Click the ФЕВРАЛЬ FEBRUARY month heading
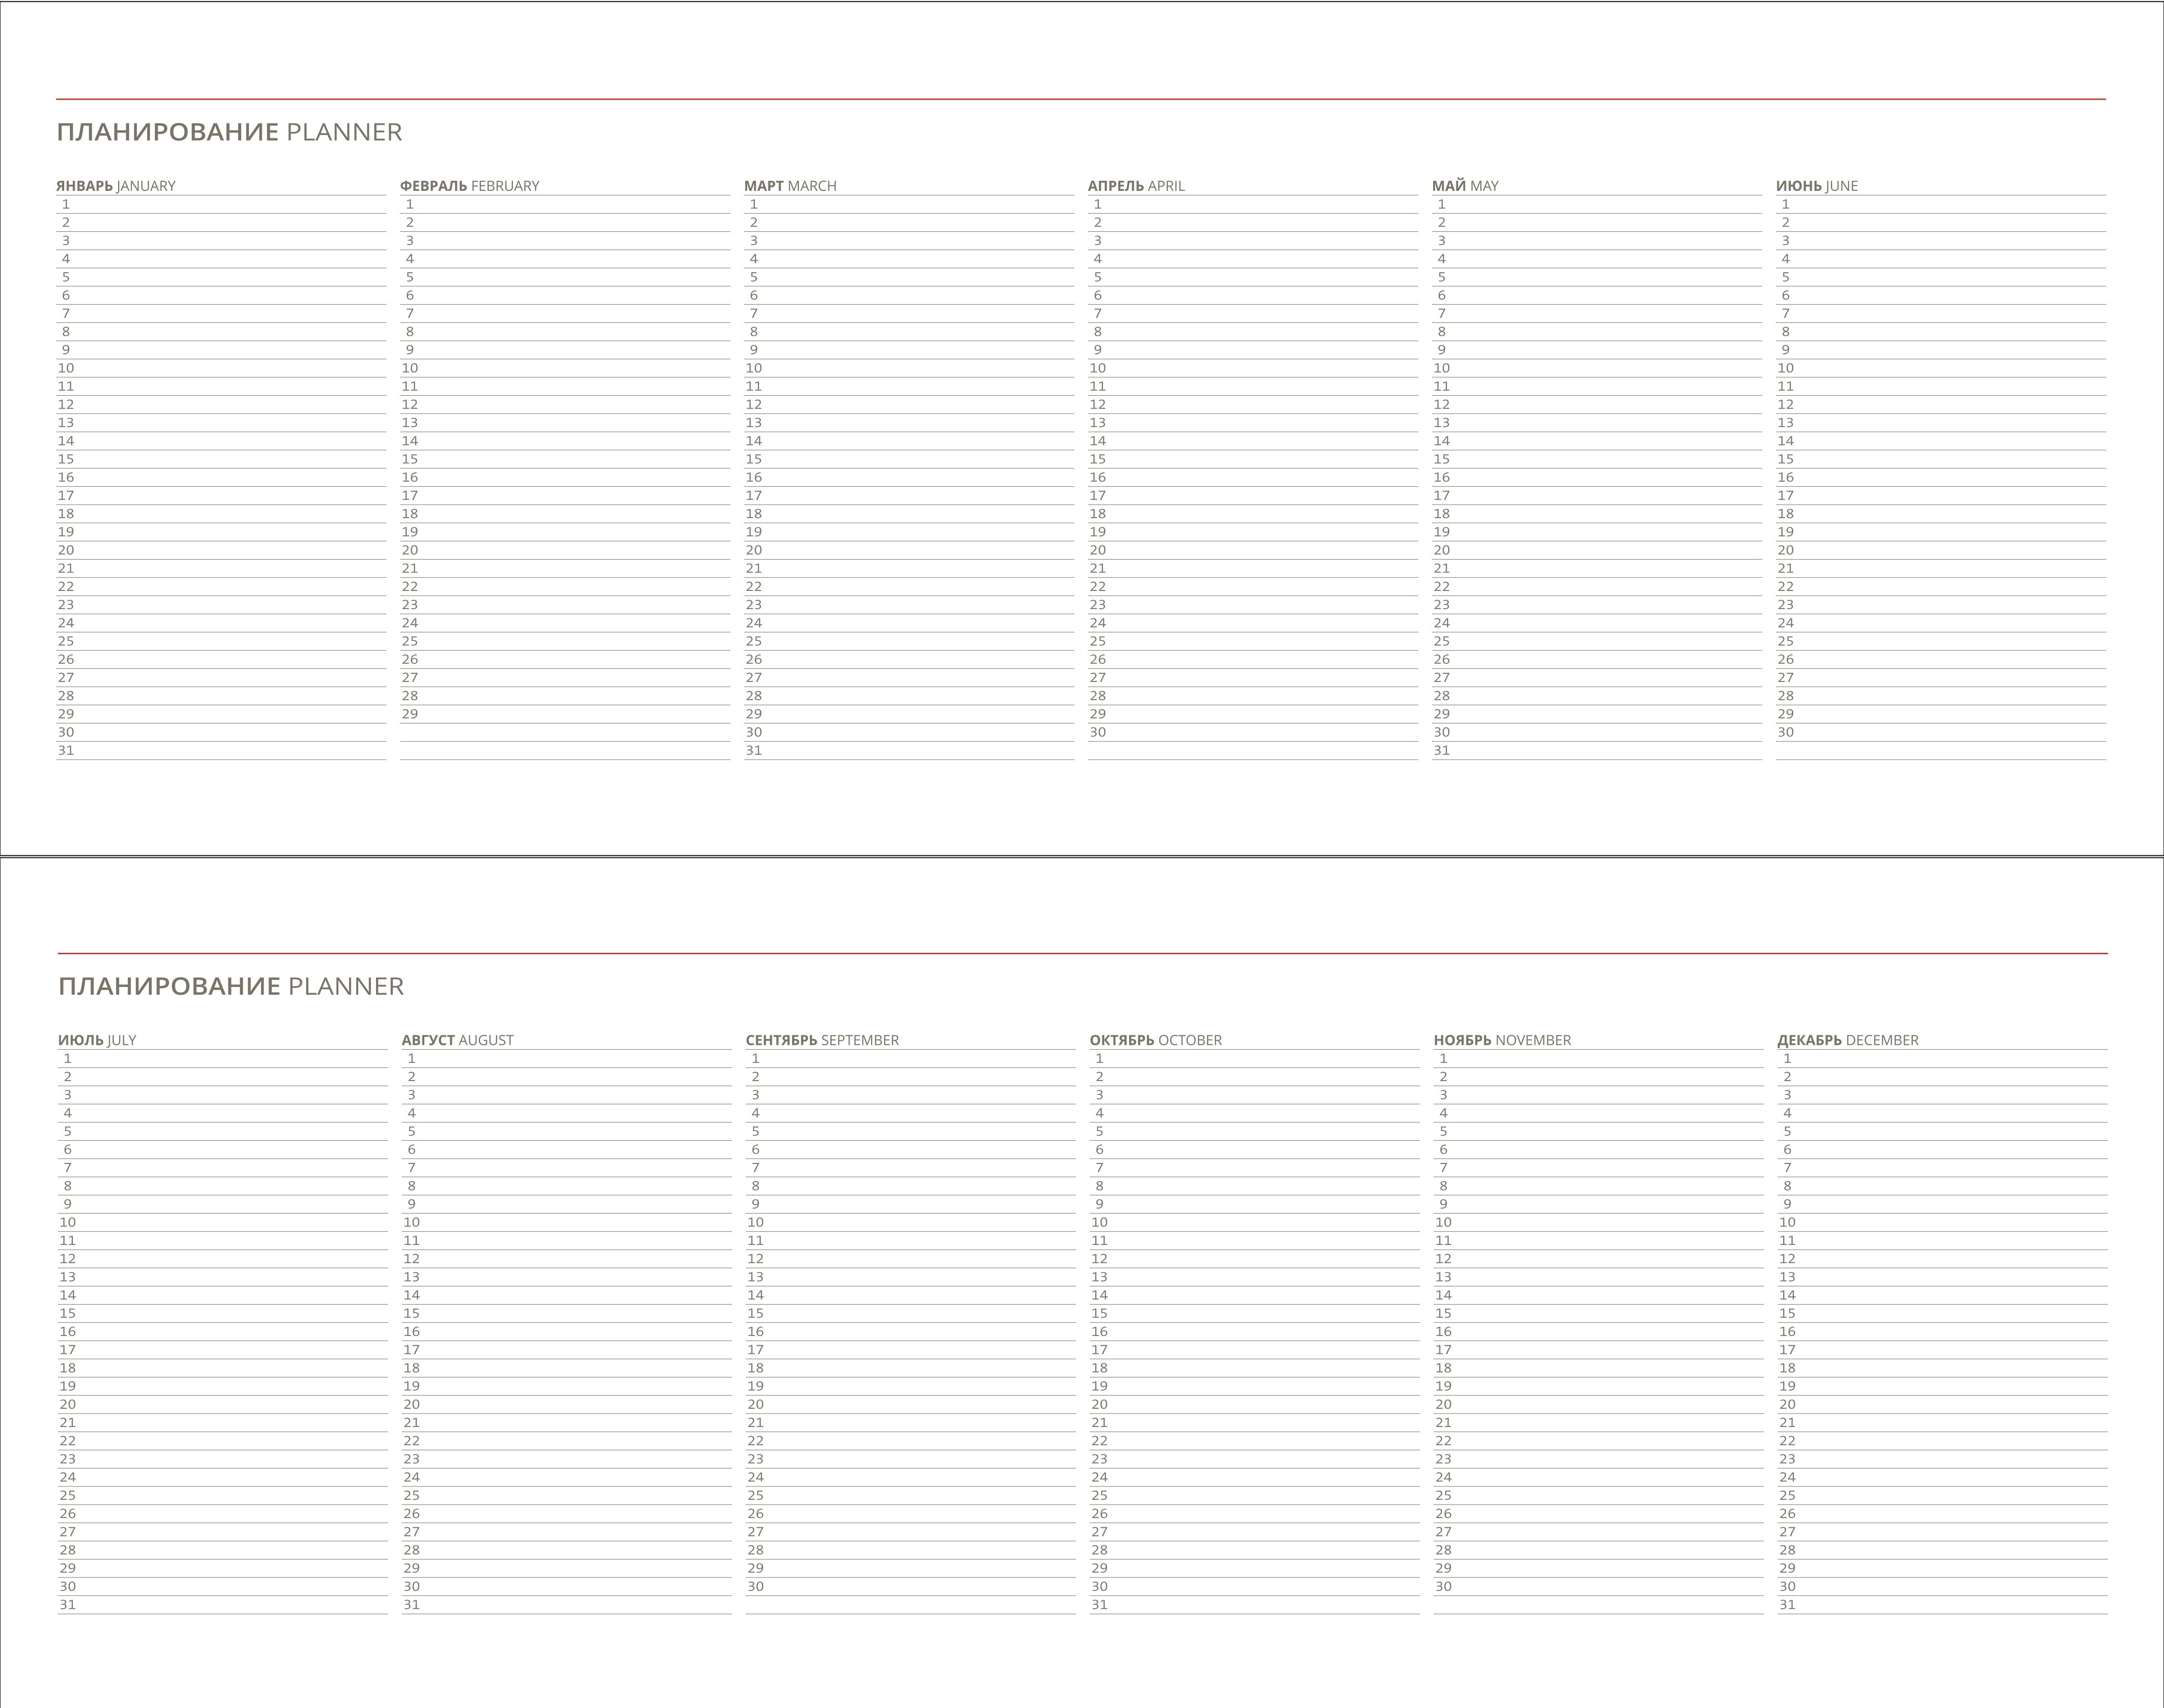The width and height of the screenshot is (2164, 1708). tap(469, 186)
